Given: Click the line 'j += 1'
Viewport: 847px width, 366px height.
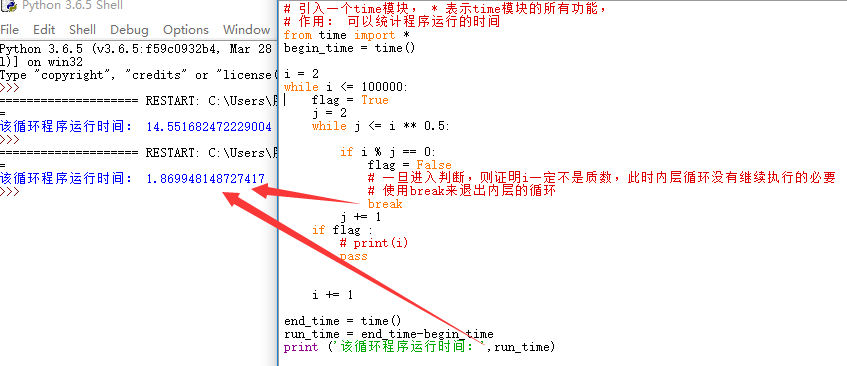Looking at the screenshot, I should pyautogui.click(x=360, y=216).
